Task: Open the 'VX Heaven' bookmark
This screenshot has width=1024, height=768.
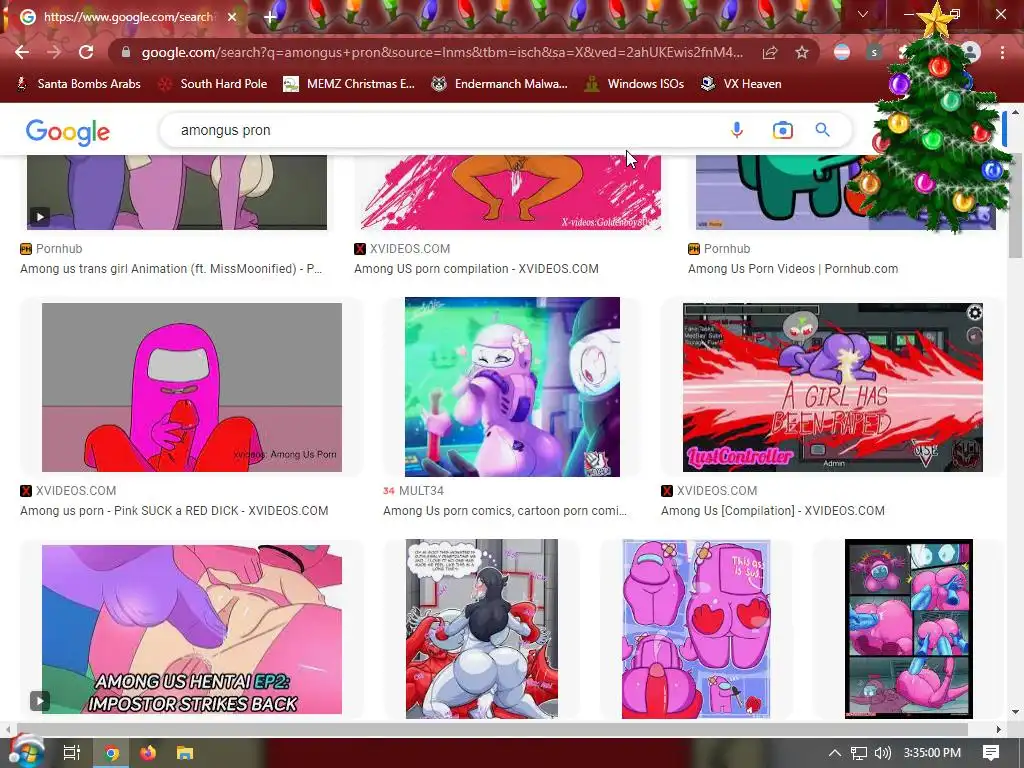Action: tap(741, 84)
